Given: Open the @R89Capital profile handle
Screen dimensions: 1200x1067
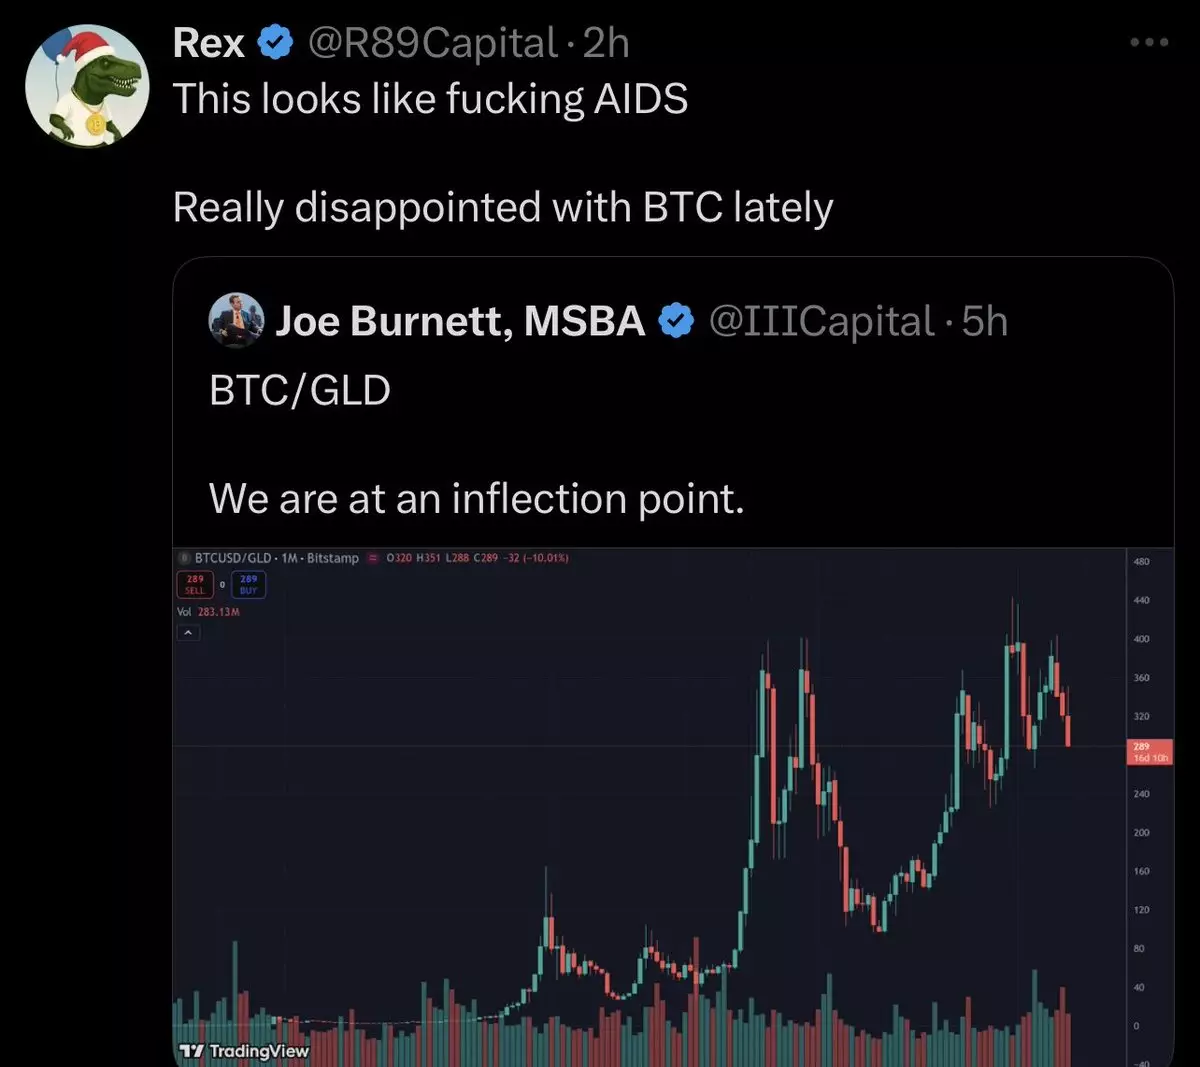Looking at the screenshot, I should [x=431, y=43].
